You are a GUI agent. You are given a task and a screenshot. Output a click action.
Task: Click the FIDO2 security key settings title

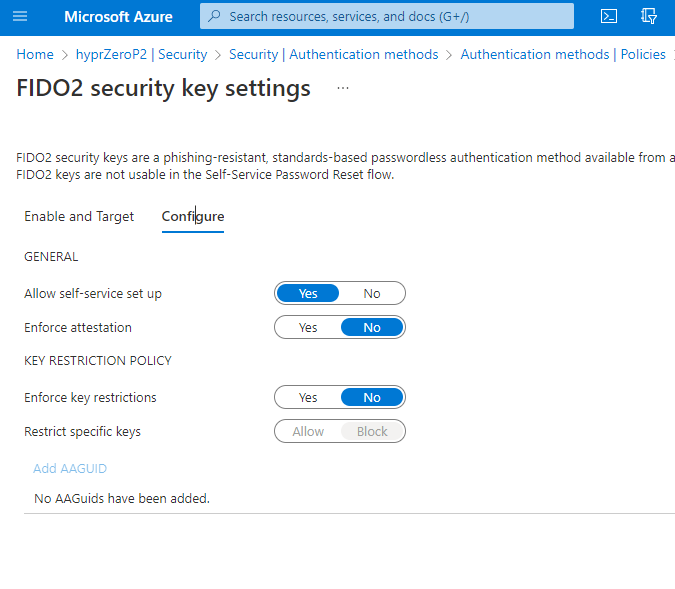pyautogui.click(x=163, y=88)
